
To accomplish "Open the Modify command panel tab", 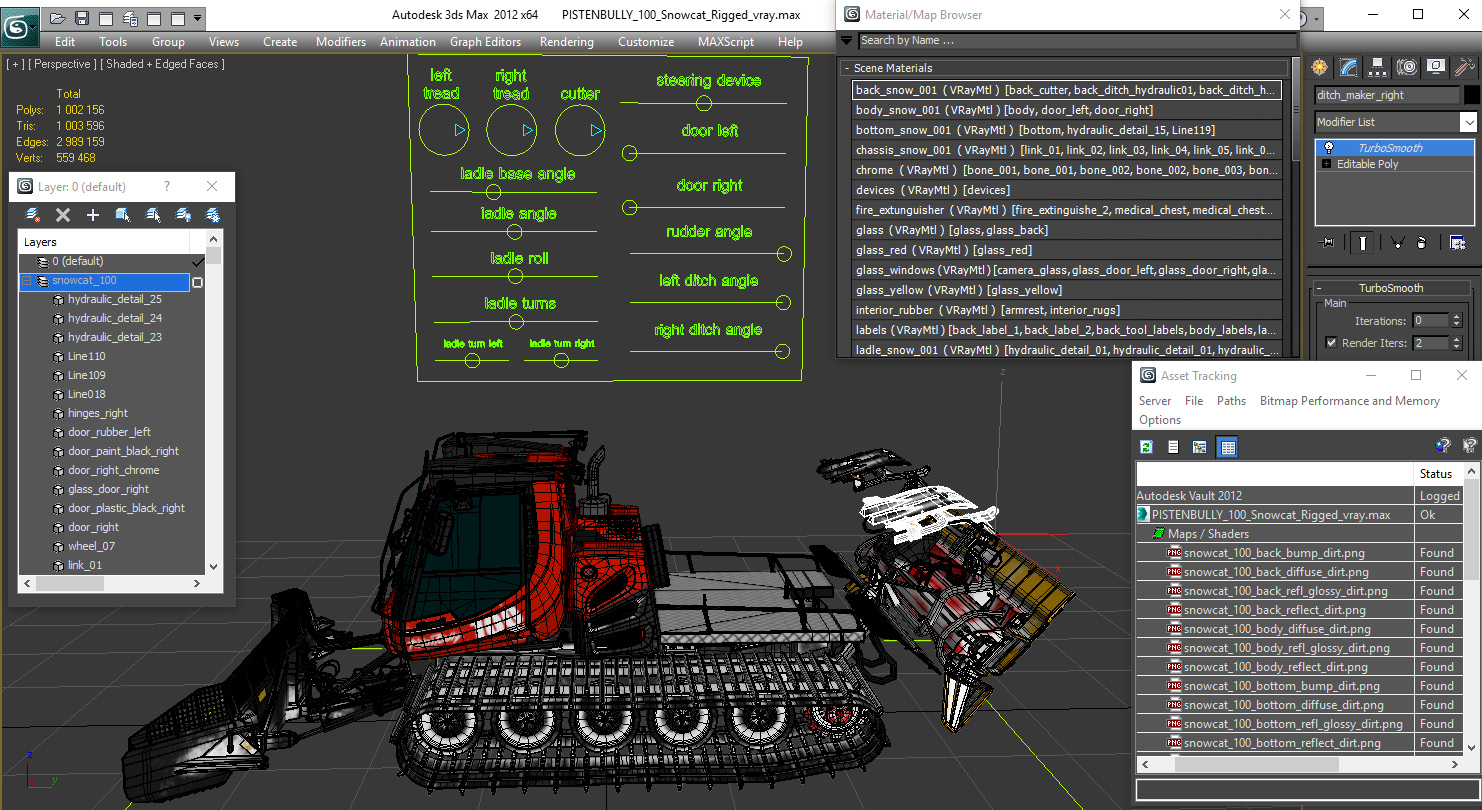I will (x=1349, y=67).
